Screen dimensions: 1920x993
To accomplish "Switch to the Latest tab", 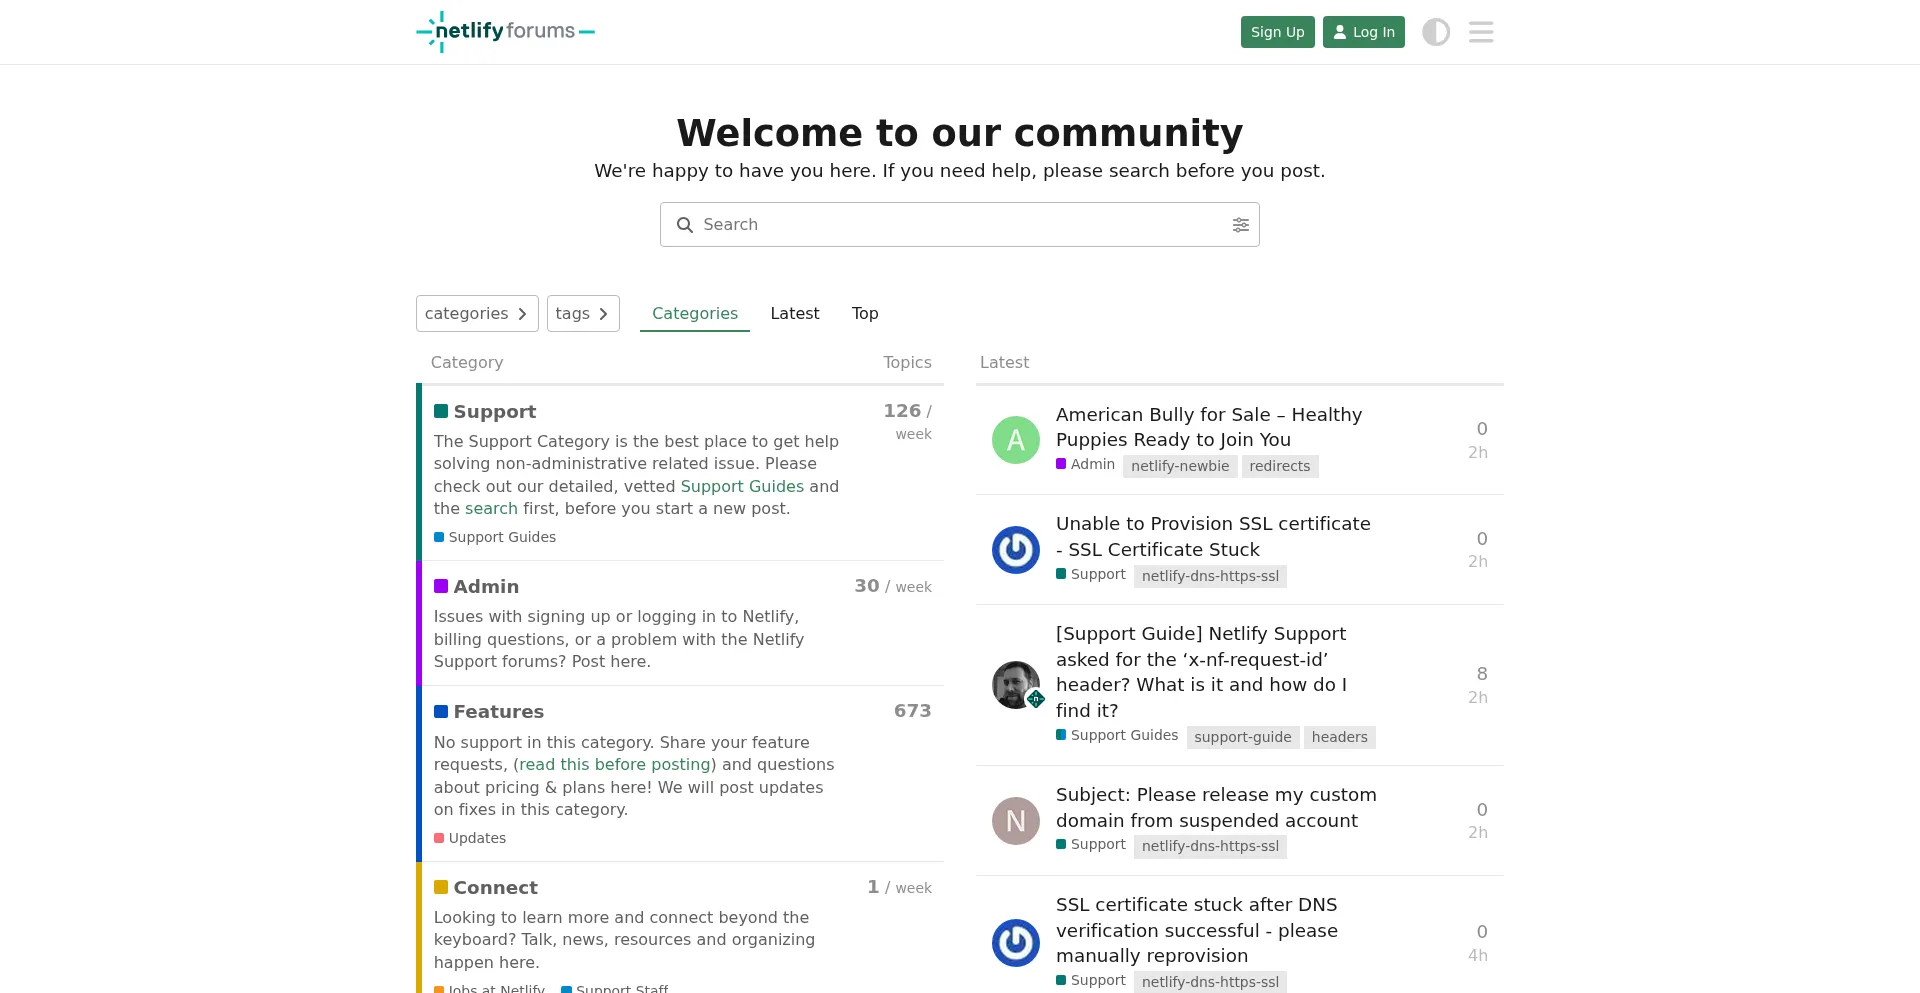I will coord(795,313).
